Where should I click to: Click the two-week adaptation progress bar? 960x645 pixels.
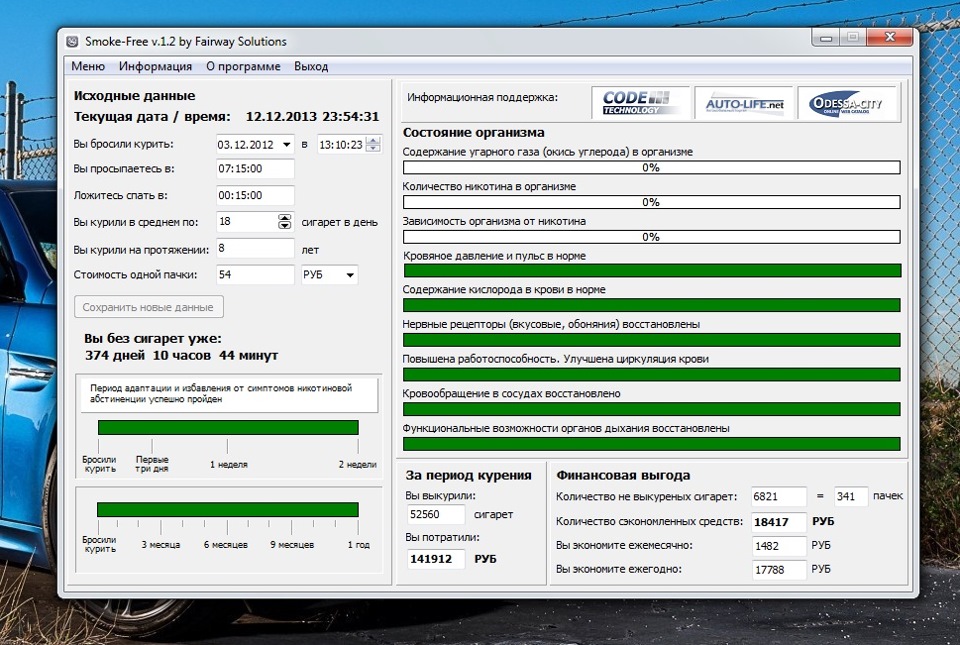pyautogui.click(x=227, y=428)
